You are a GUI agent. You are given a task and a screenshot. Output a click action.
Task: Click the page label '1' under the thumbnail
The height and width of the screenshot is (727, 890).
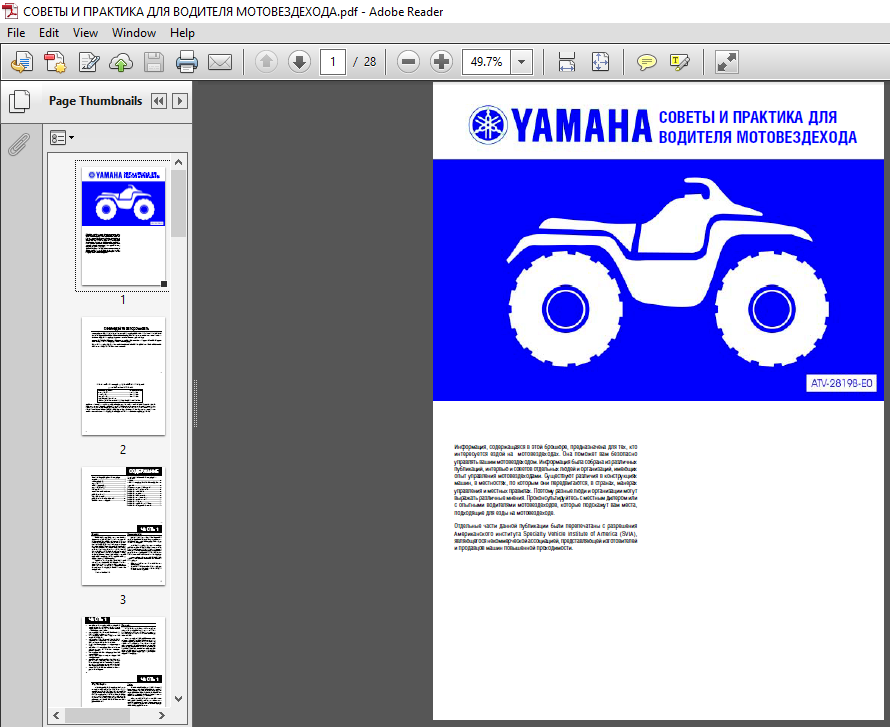[x=123, y=300]
